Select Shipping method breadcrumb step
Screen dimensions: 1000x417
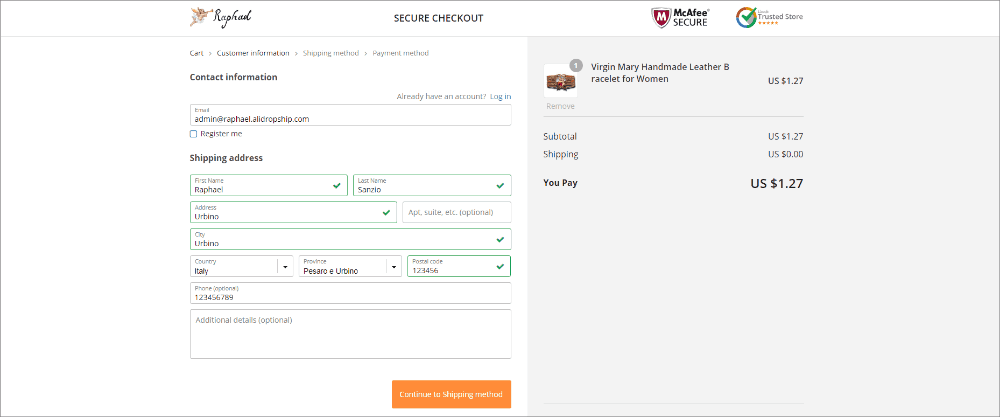(x=331, y=53)
